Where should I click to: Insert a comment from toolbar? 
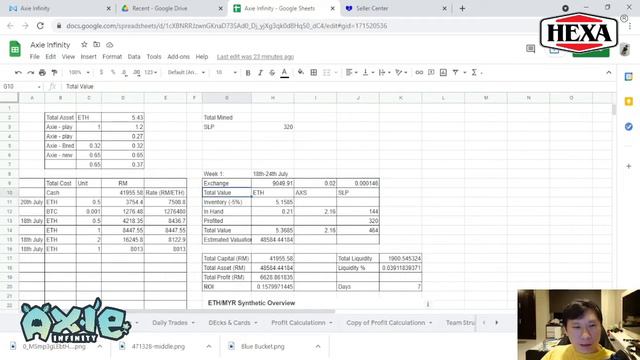(x=431, y=73)
